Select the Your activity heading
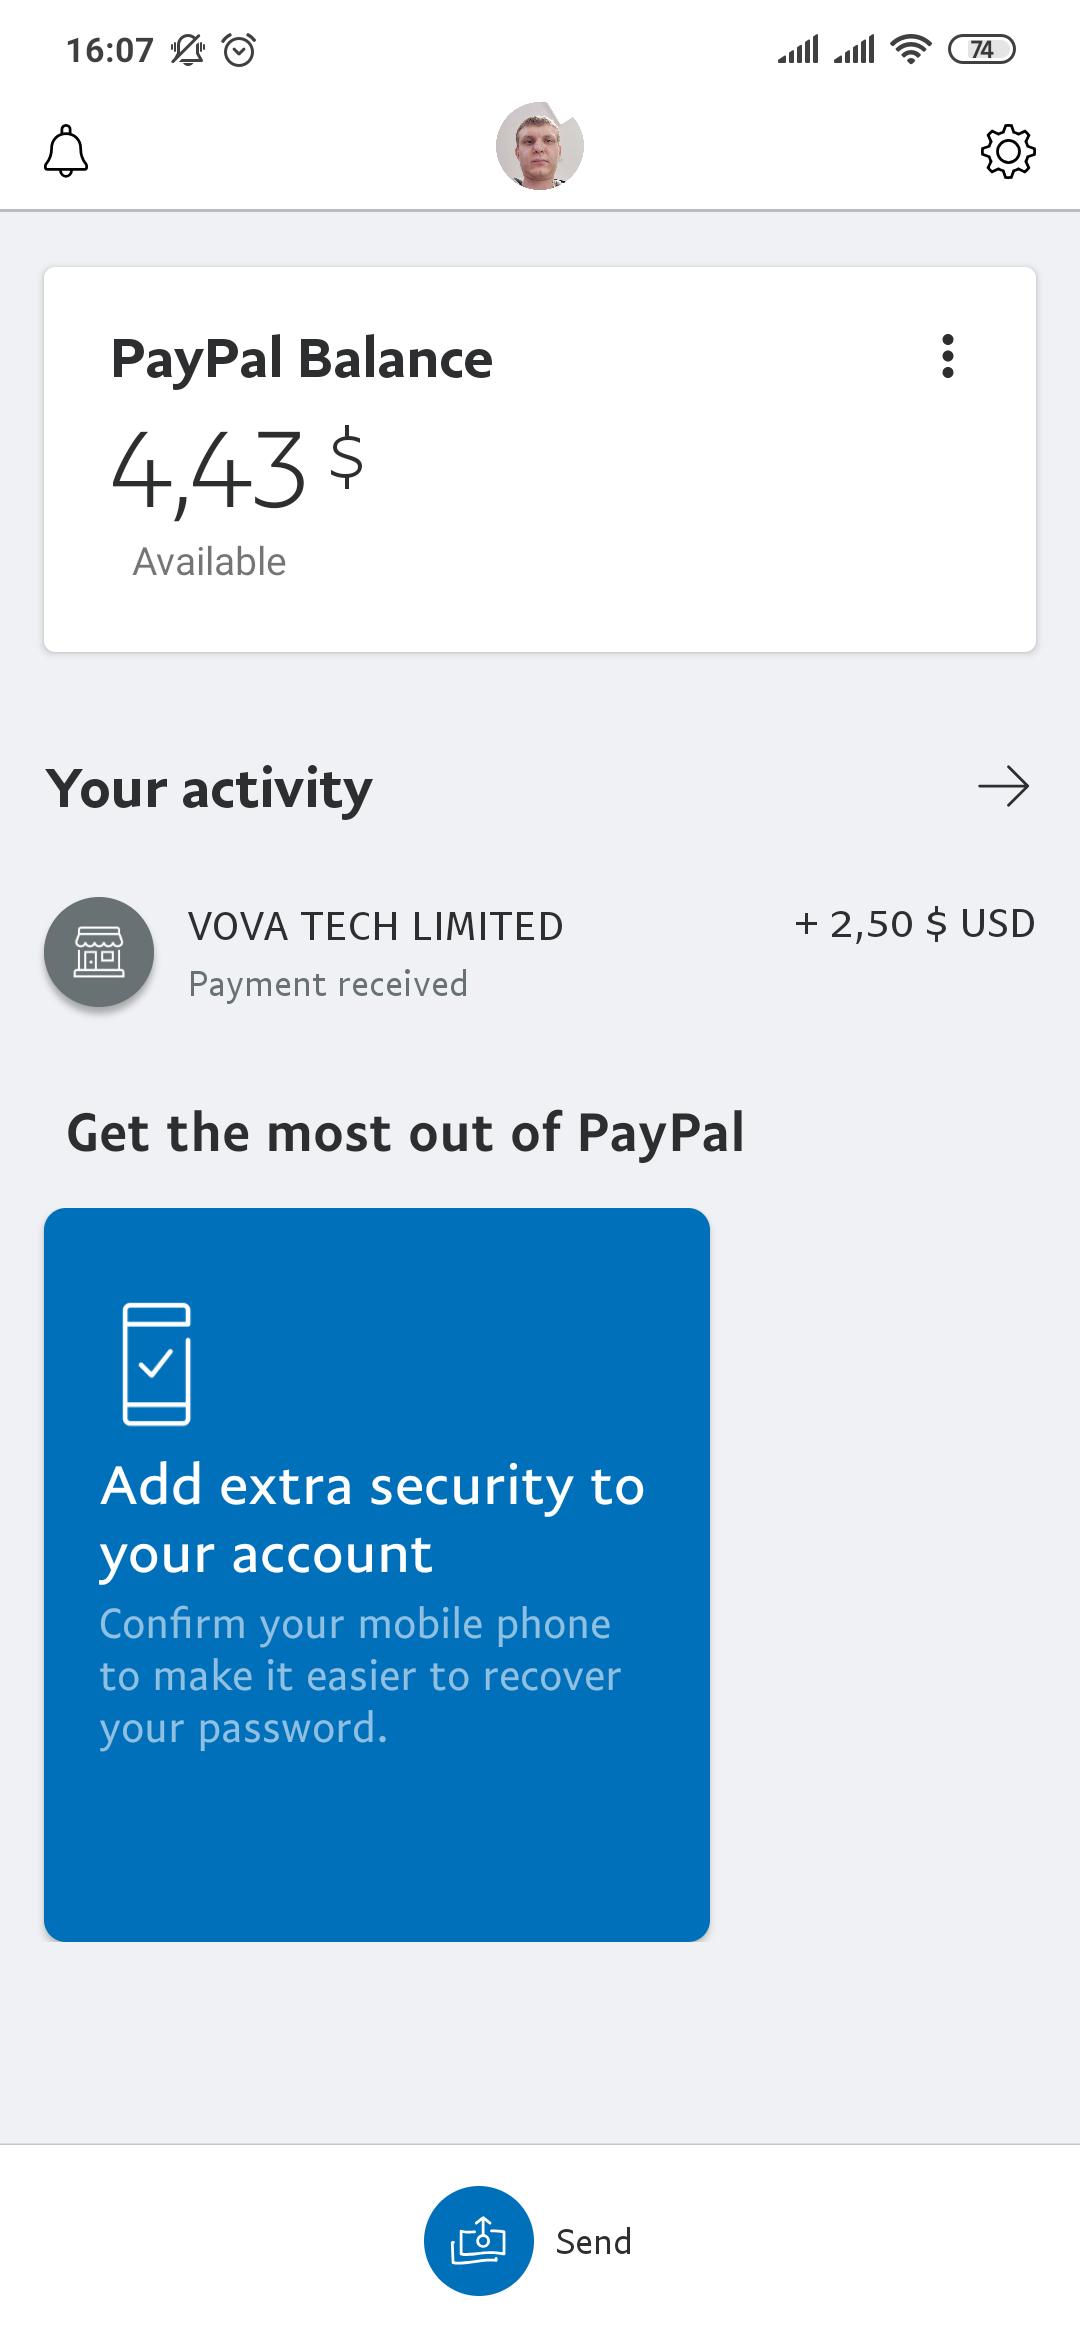Viewport: 1080px width, 2340px height. (209, 789)
